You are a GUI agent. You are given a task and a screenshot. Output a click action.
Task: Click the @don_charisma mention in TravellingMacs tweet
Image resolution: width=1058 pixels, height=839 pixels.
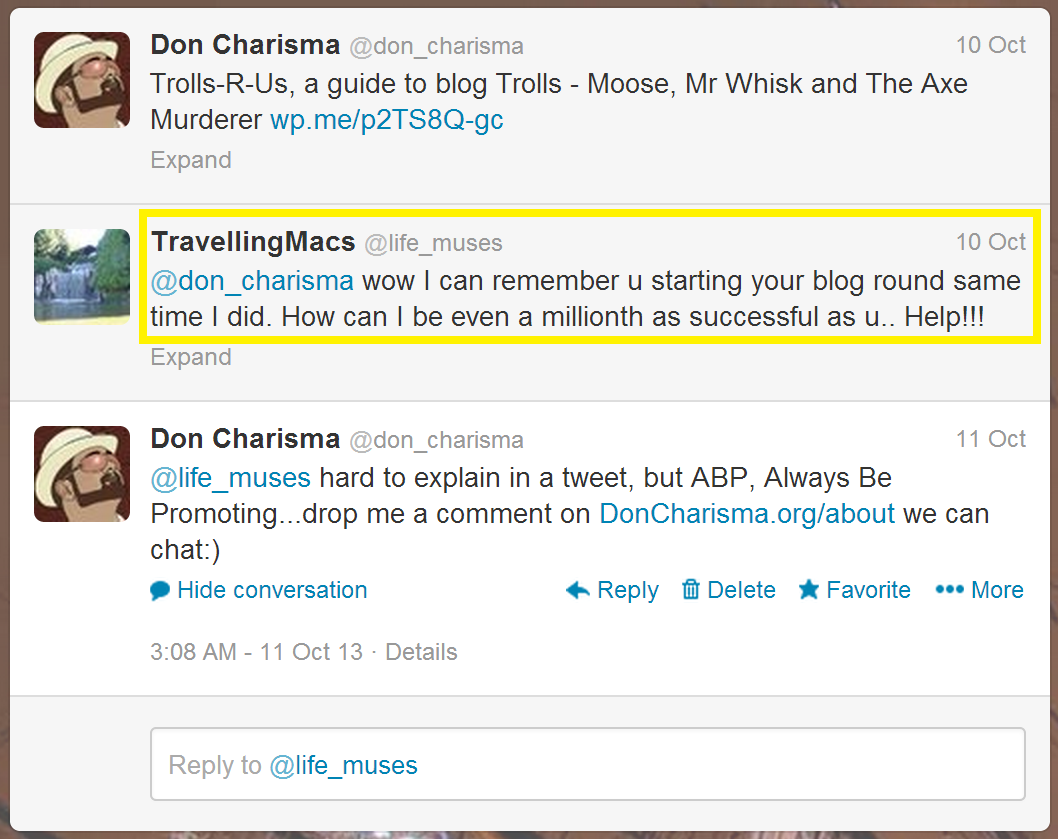[251, 280]
